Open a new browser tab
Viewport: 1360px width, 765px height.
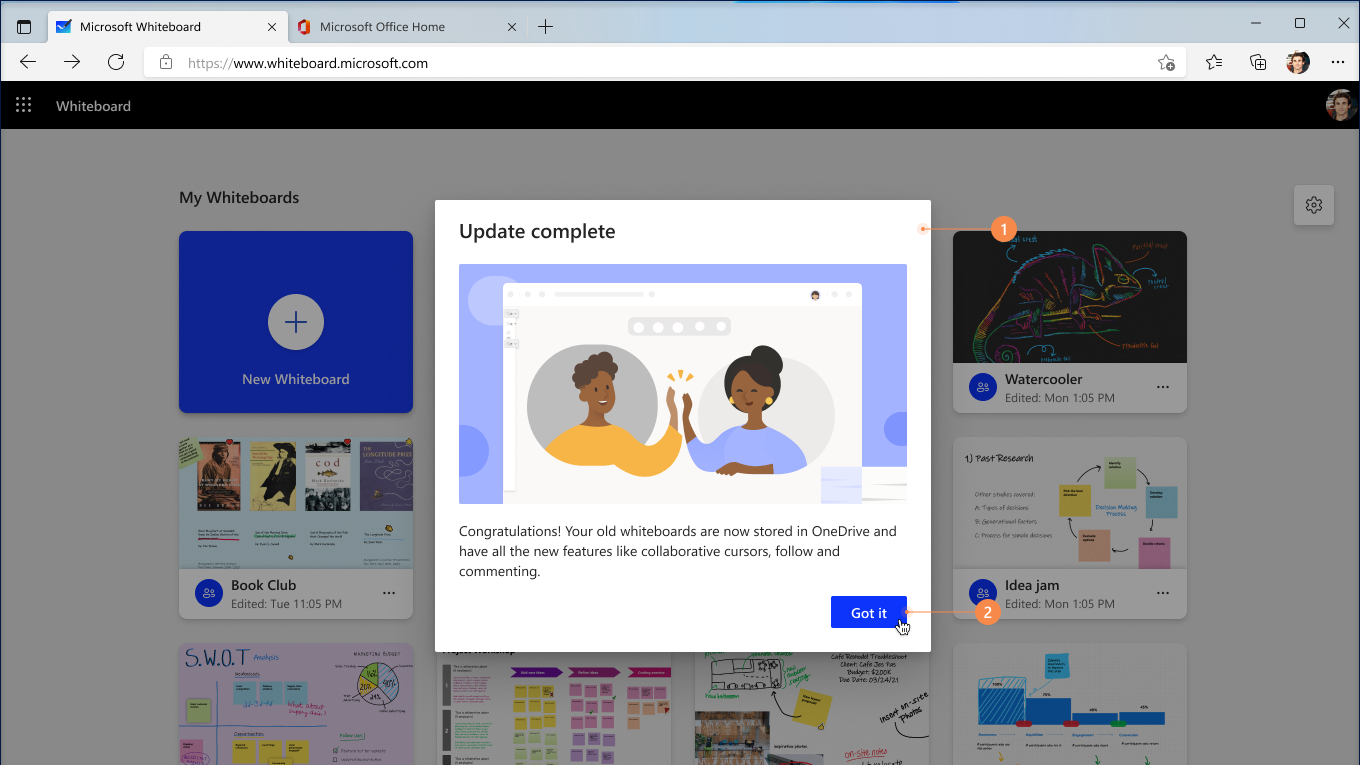click(545, 27)
